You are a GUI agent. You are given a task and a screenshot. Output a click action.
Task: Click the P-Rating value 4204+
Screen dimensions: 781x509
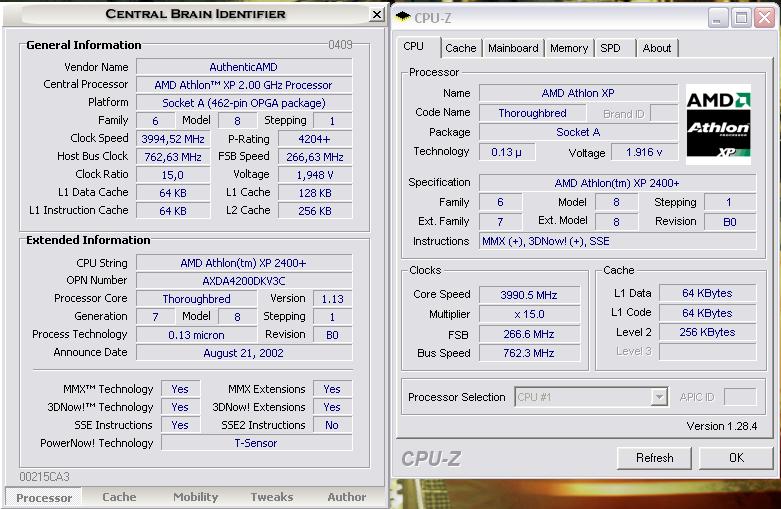point(315,139)
